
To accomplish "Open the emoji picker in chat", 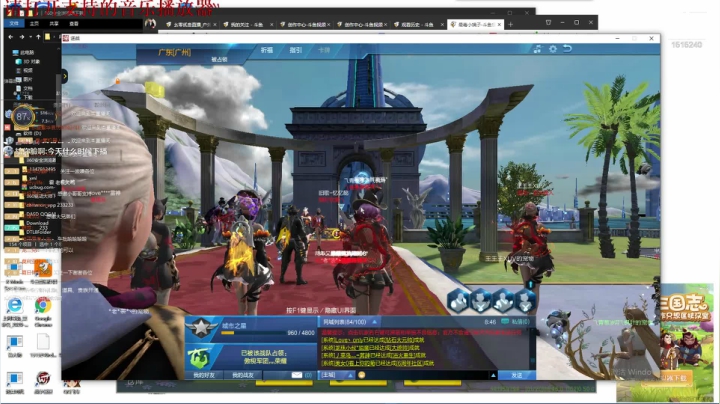I will pyautogui.click(x=361, y=375).
